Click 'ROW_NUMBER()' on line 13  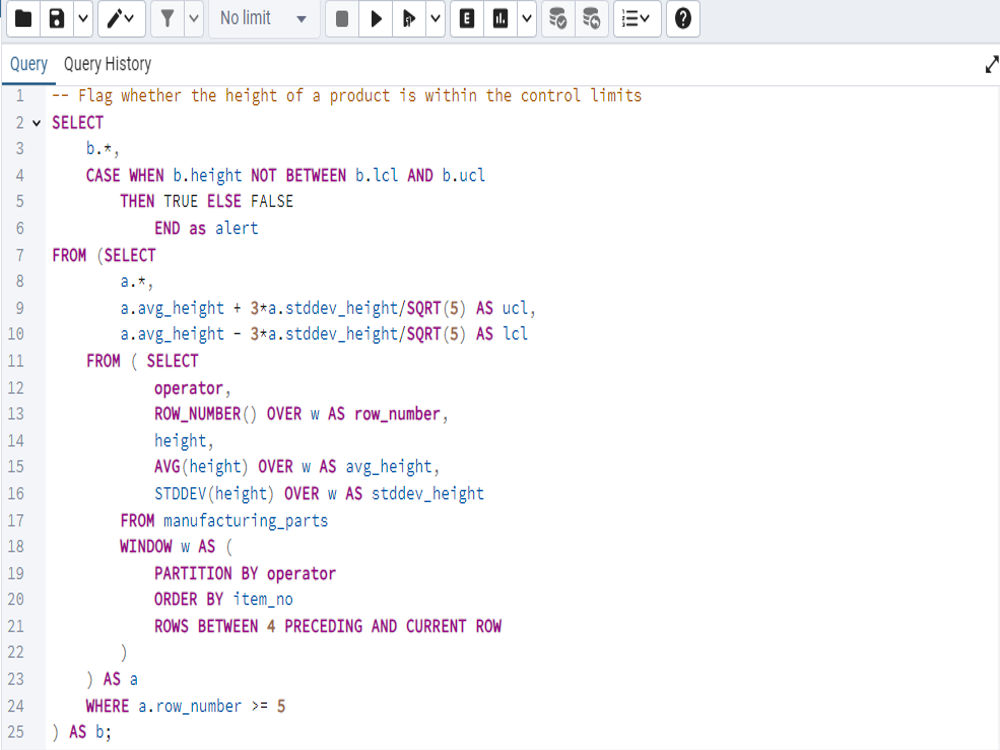coord(205,414)
